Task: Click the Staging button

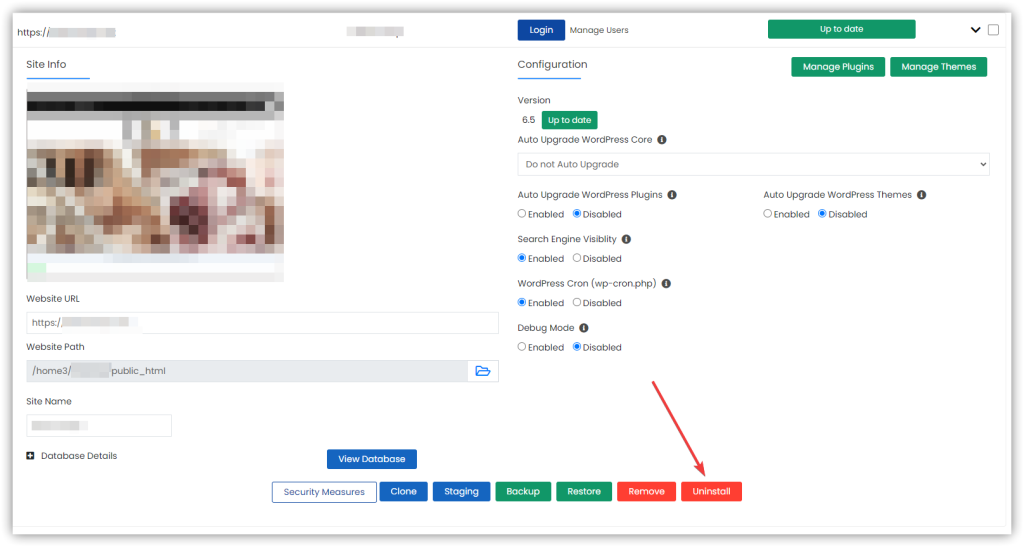Action: coord(461,492)
